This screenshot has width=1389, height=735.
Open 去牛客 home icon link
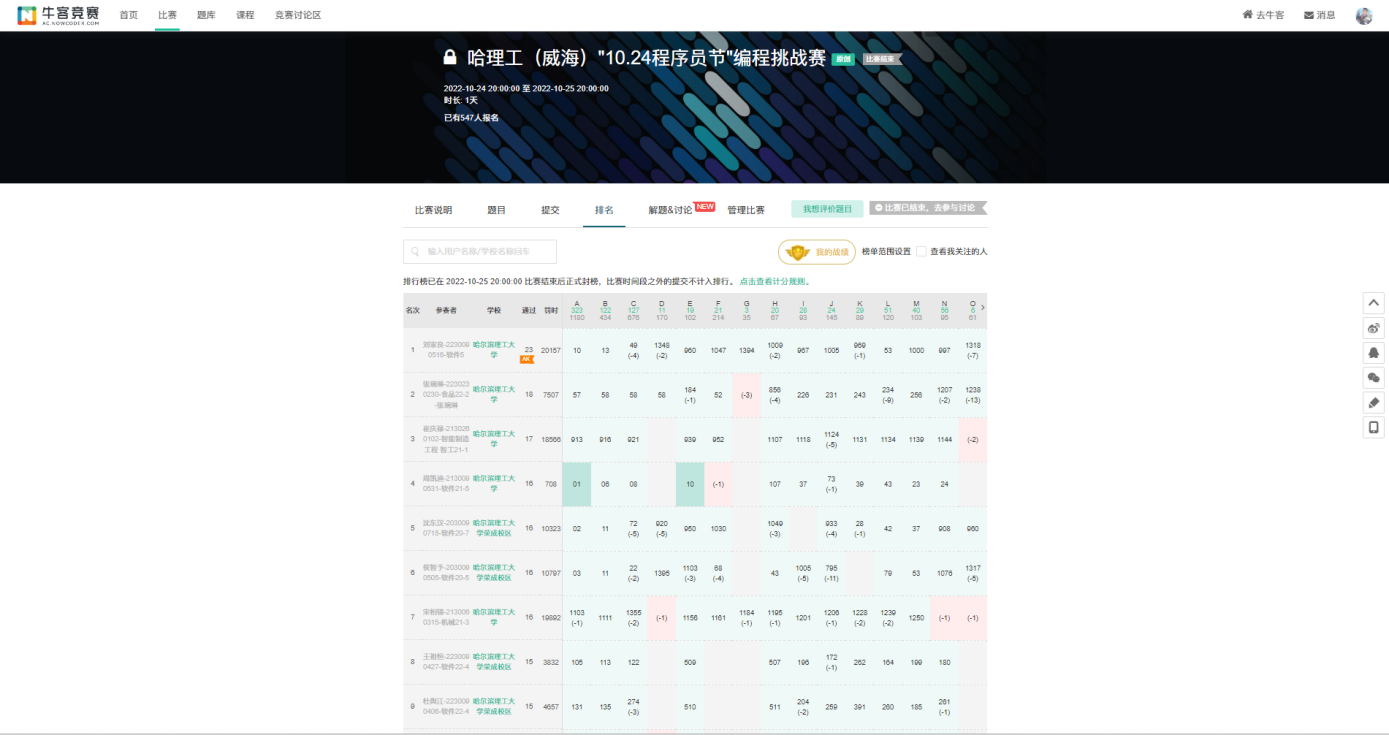click(x=1263, y=15)
